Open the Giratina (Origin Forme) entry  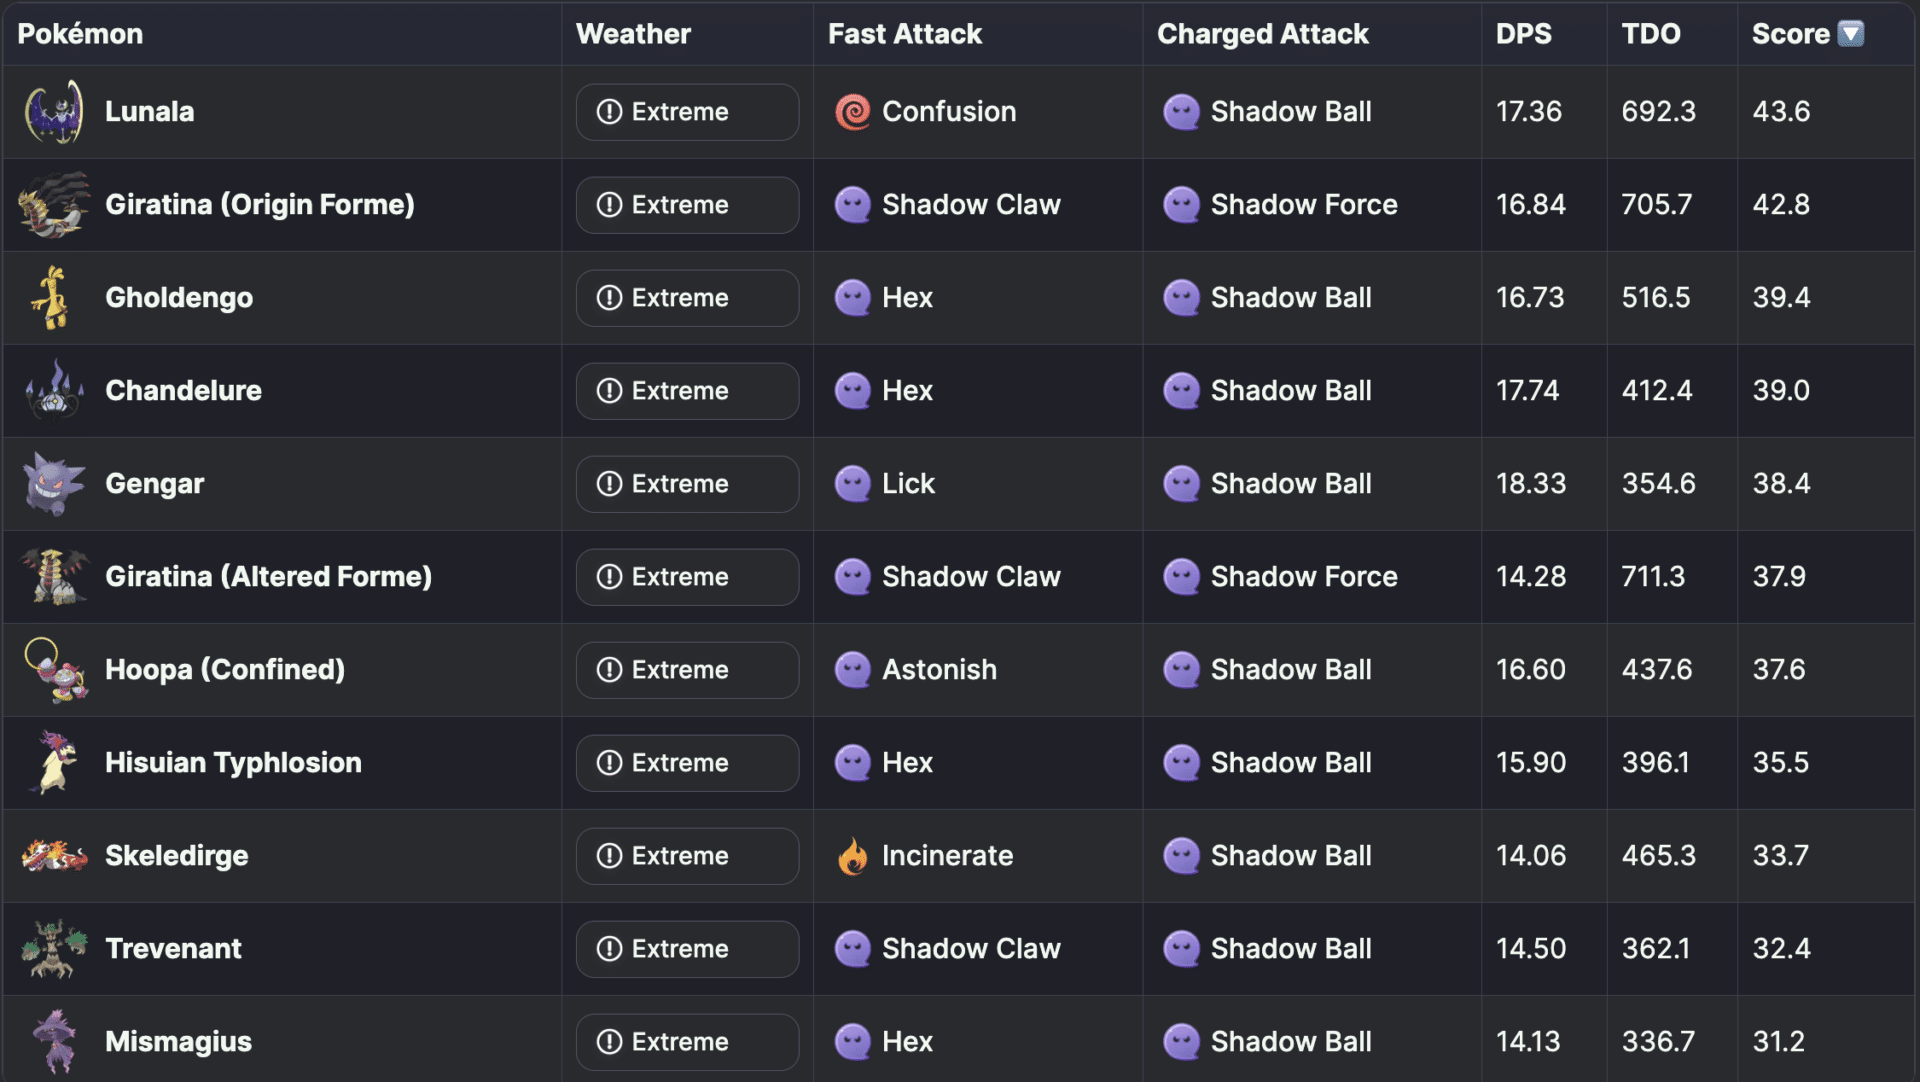tap(259, 205)
